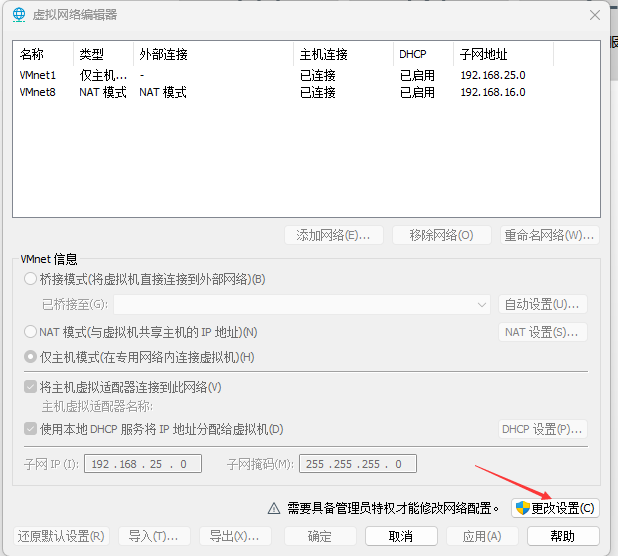Open DHCP 设置(P)... button

[x=543, y=429]
